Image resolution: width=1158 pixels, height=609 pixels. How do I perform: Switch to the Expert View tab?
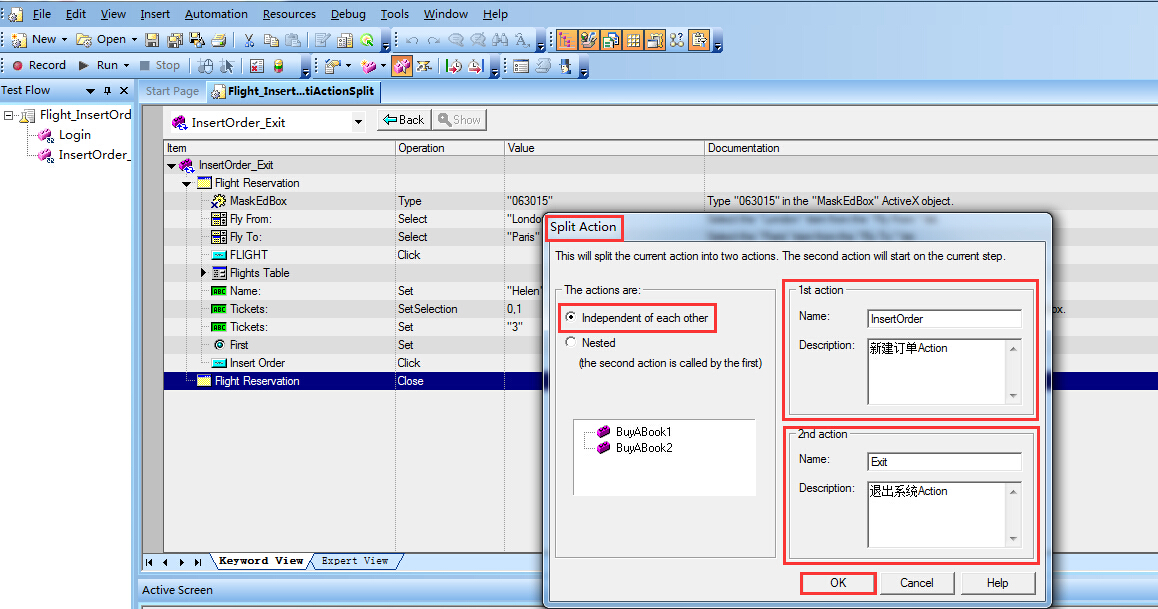[355, 561]
